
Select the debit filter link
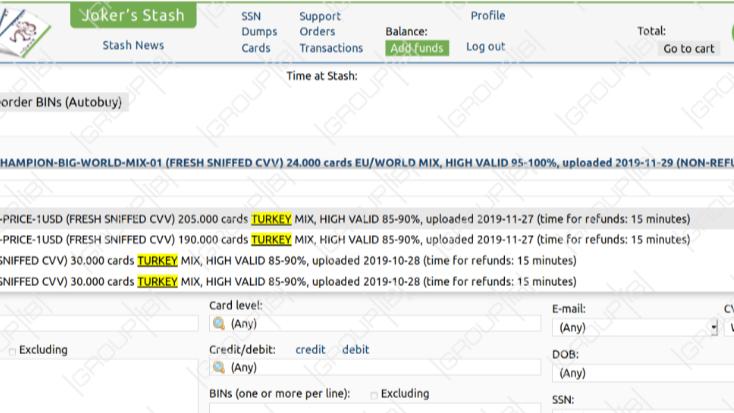click(x=356, y=350)
